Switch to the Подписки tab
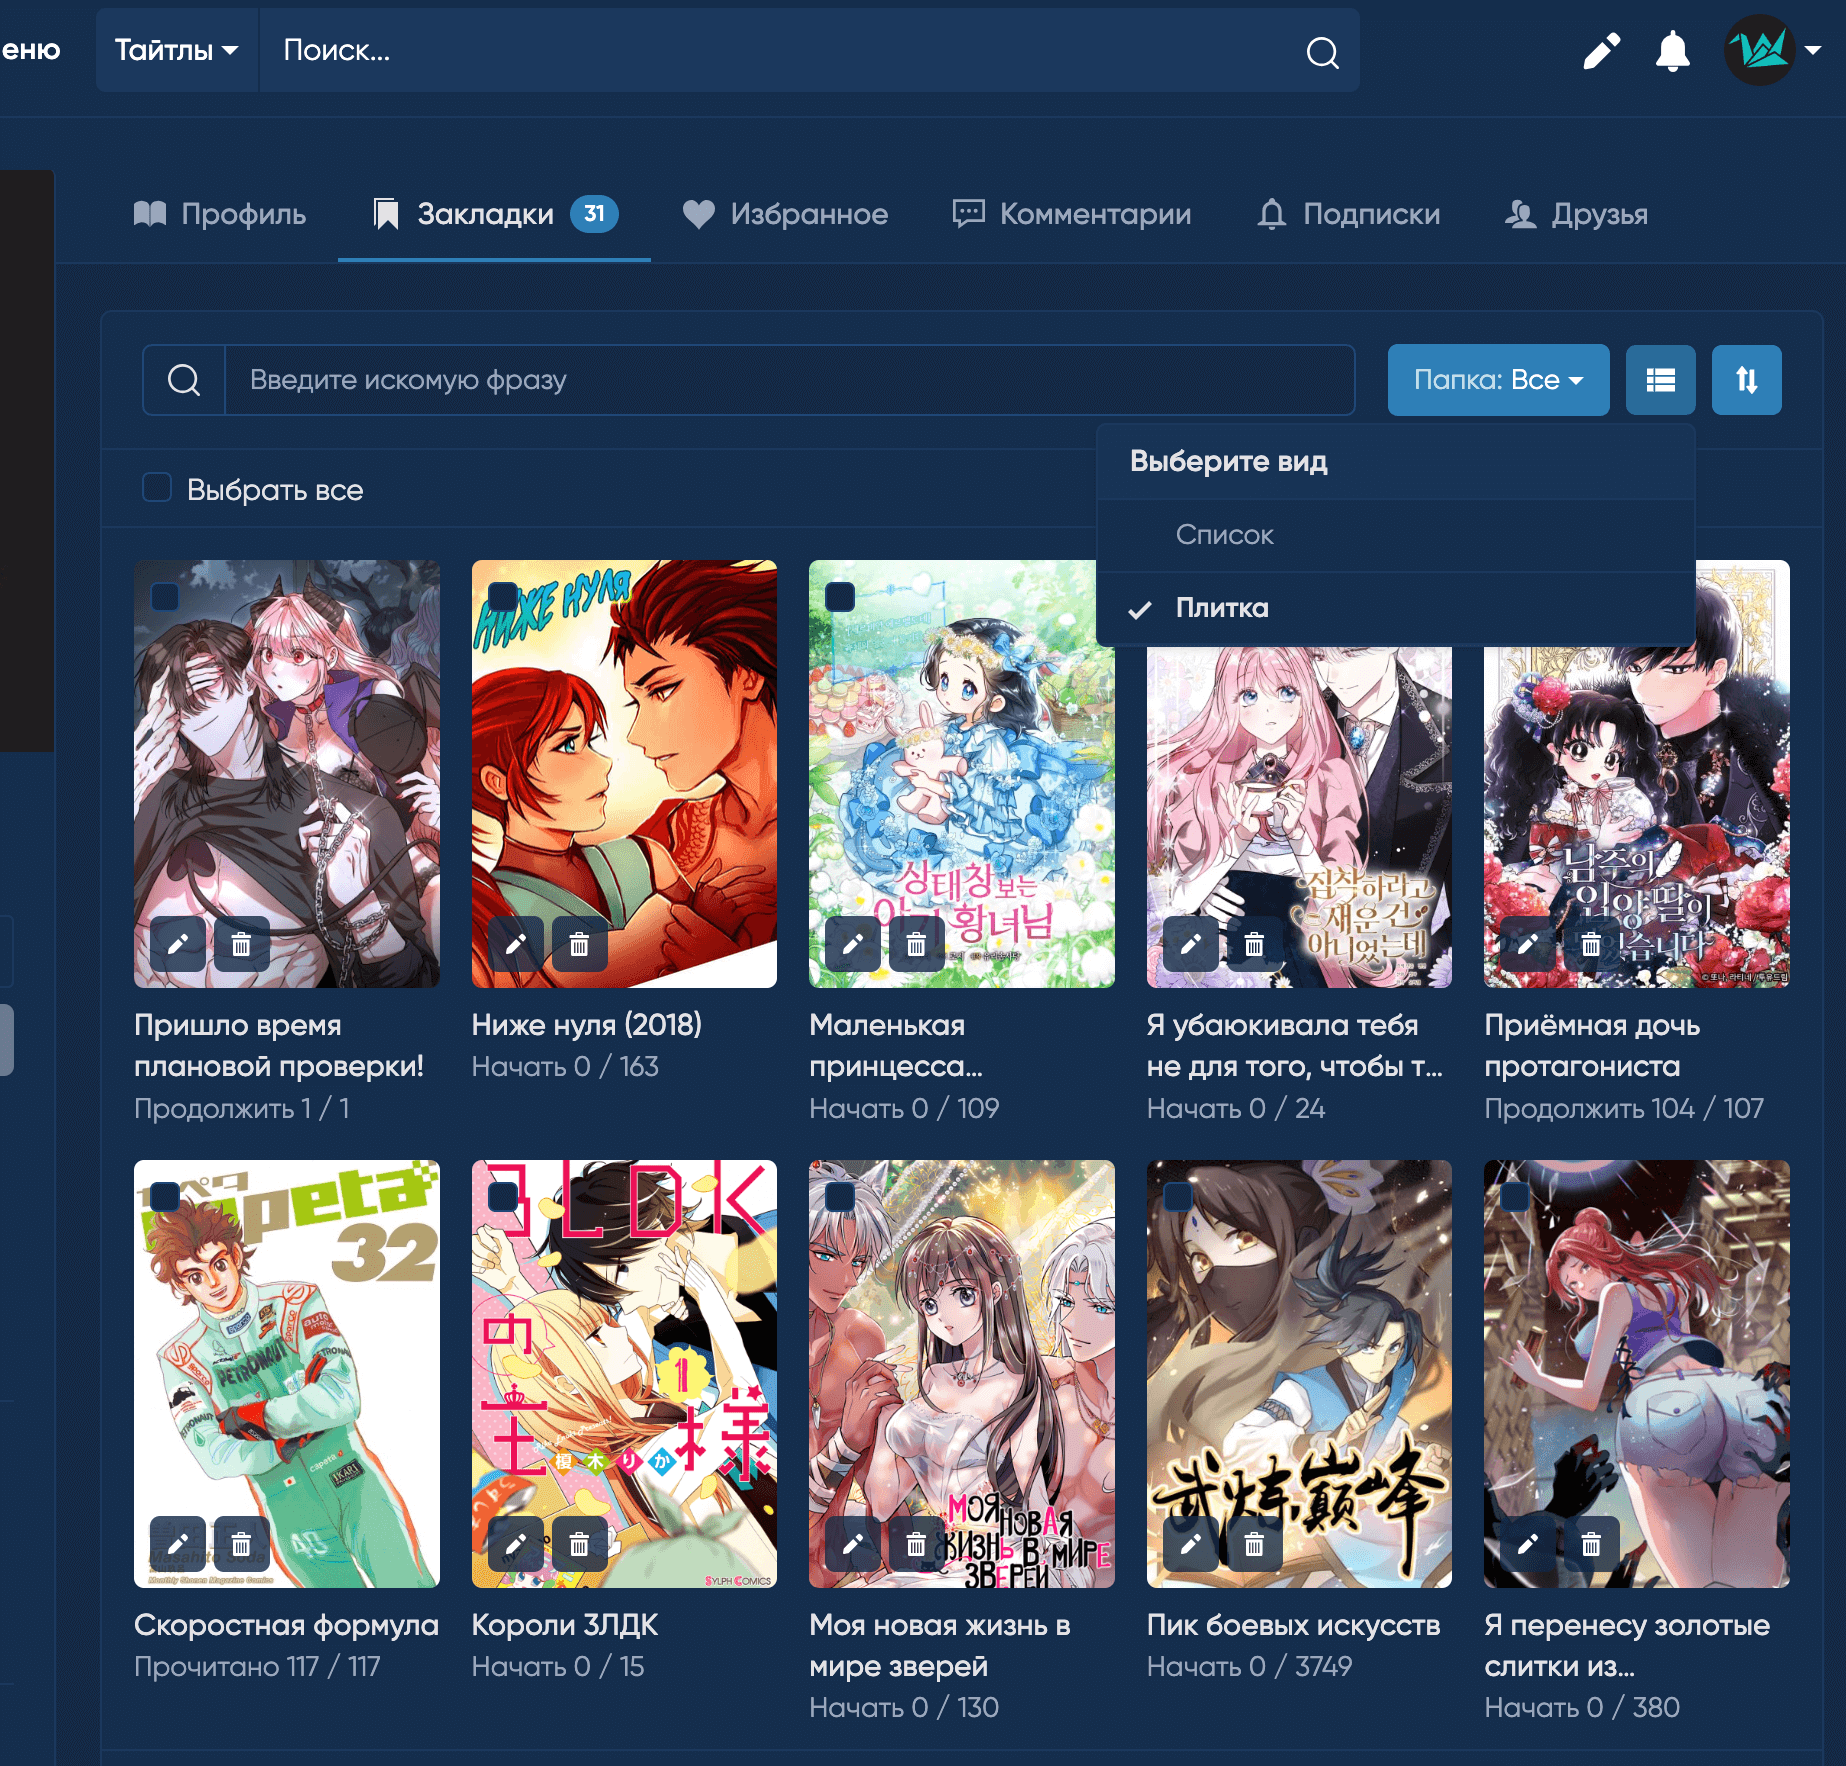 (x=1348, y=214)
